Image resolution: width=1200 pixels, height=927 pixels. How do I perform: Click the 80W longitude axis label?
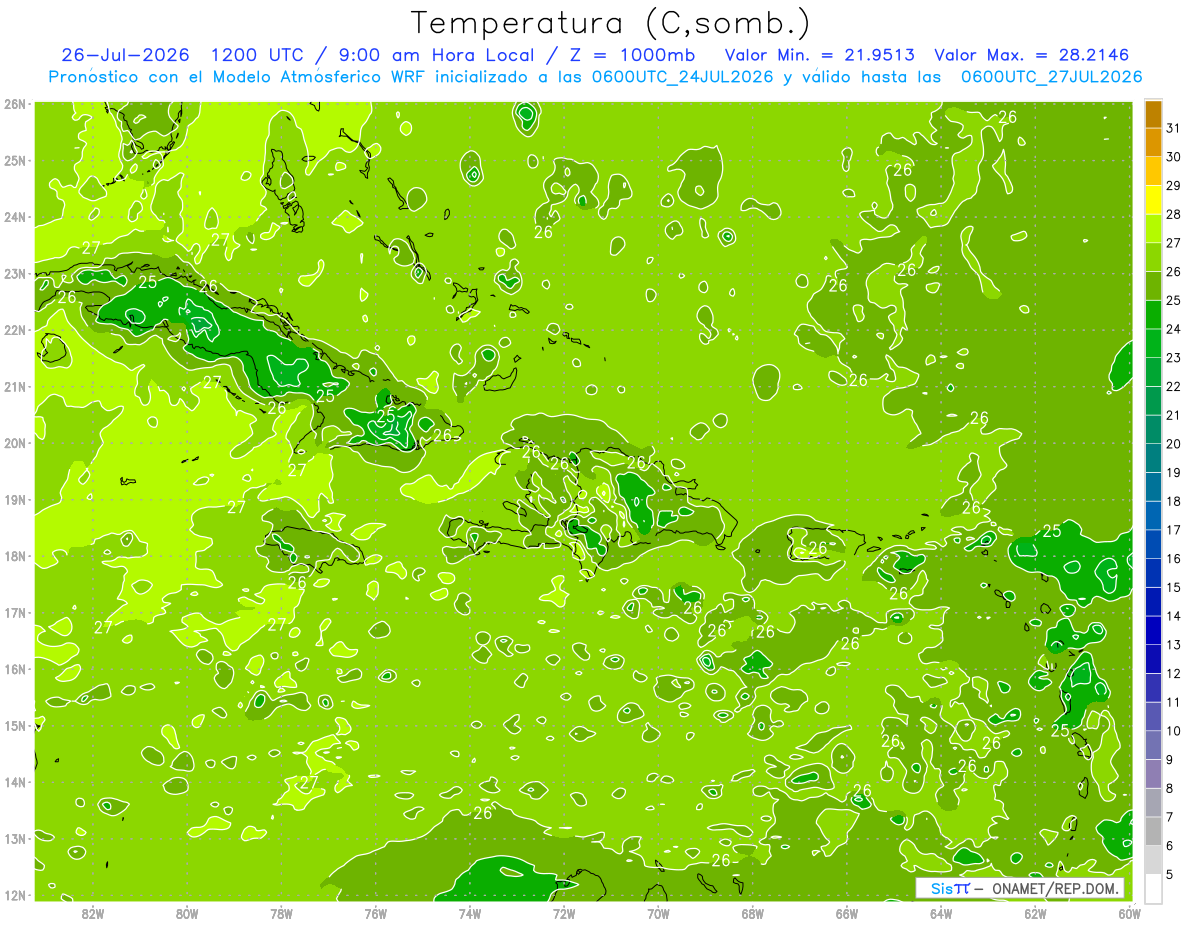coord(186,913)
